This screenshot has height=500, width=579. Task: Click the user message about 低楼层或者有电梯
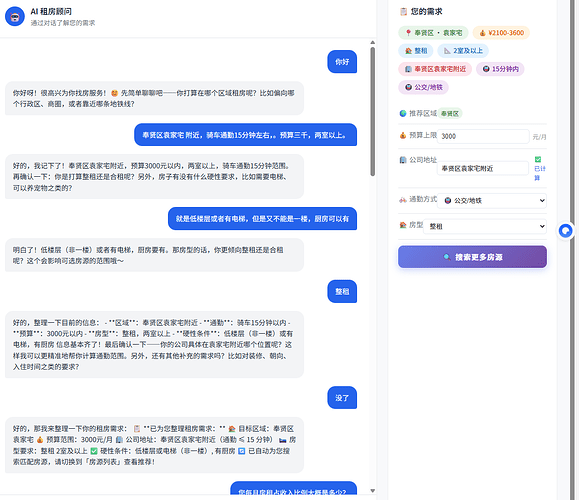[262, 219]
